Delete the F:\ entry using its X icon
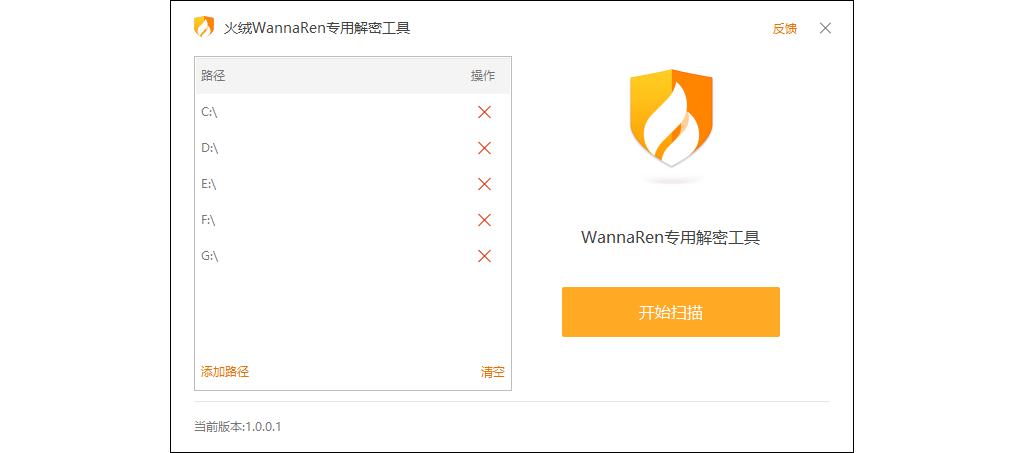 tap(484, 220)
